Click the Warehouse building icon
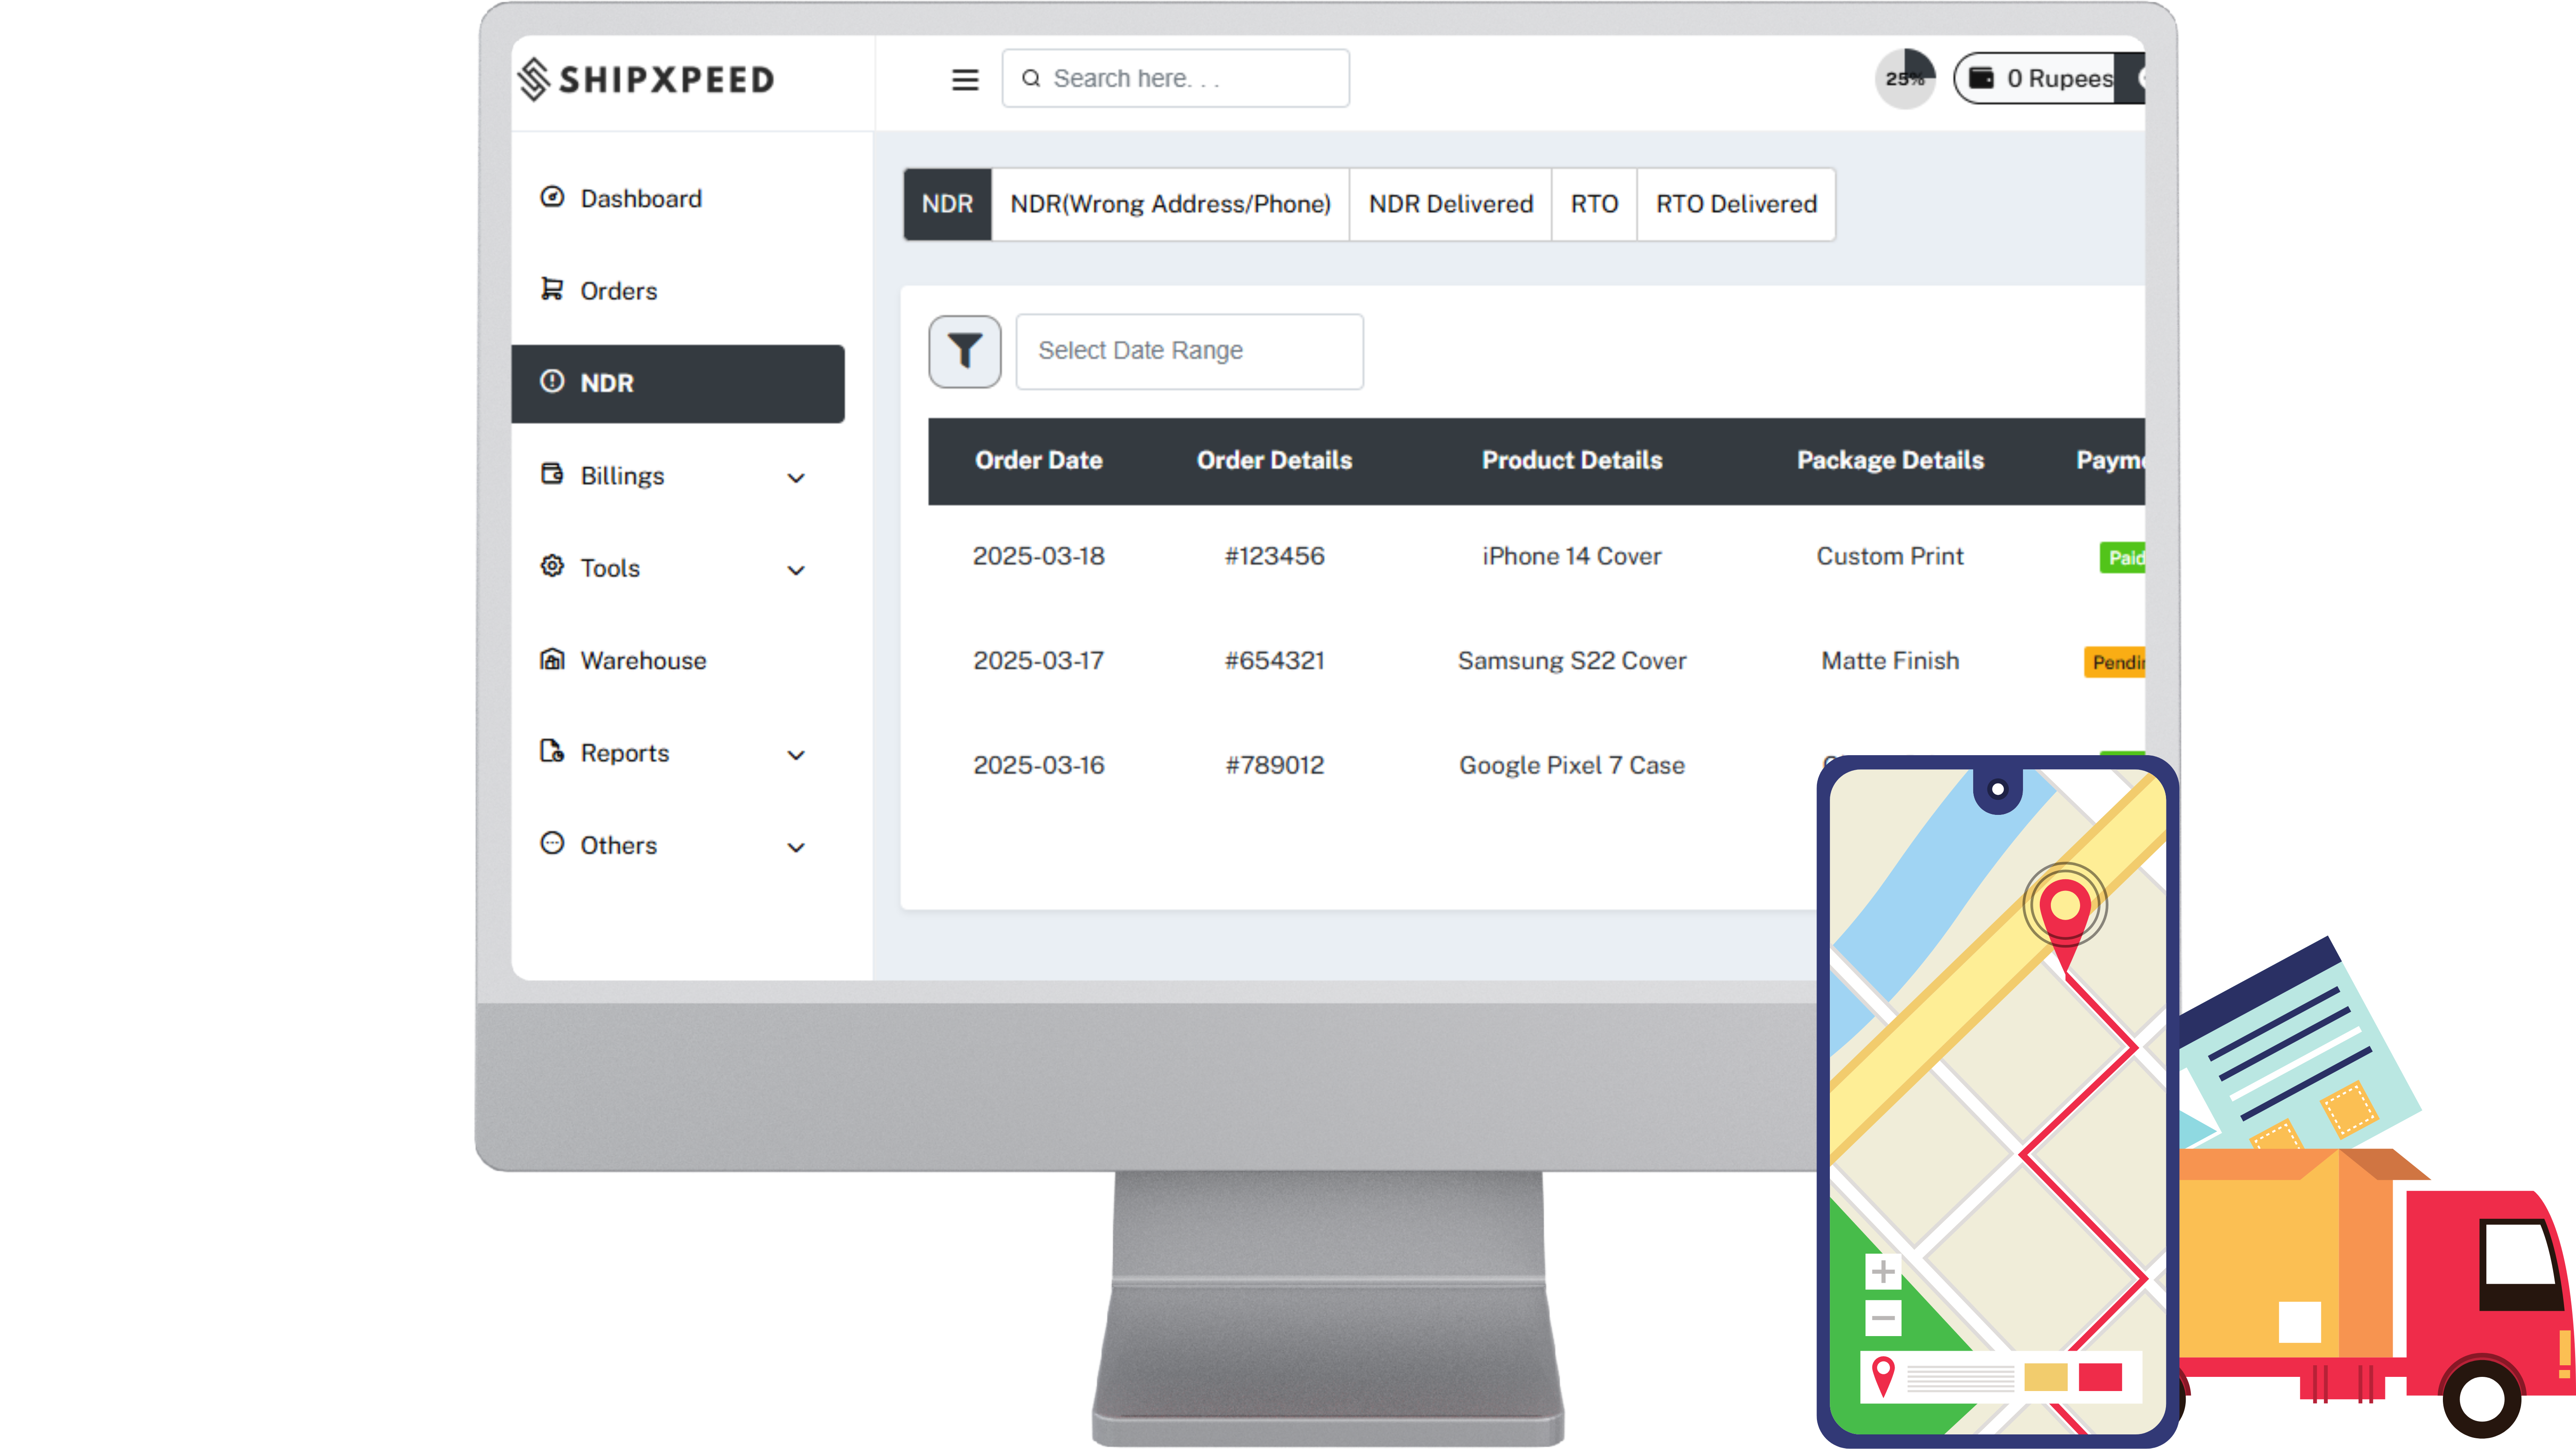Viewport: 2576px width, 1449px height. (x=552, y=659)
